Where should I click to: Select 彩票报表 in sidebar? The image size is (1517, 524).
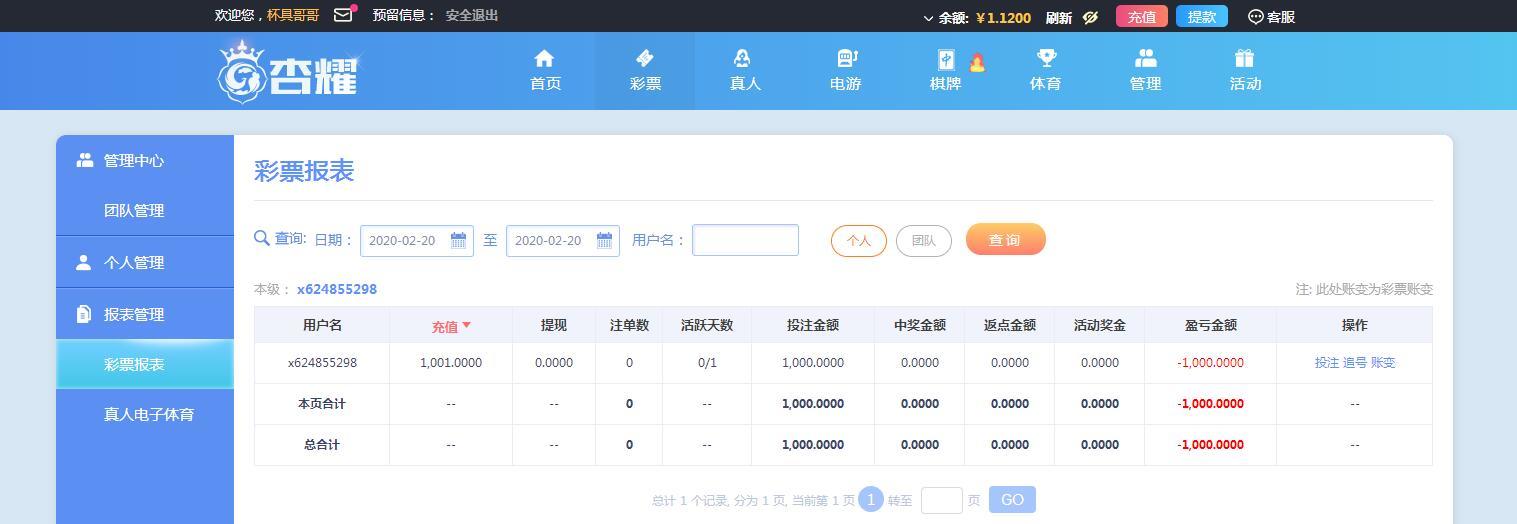click(x=145, y=364)
